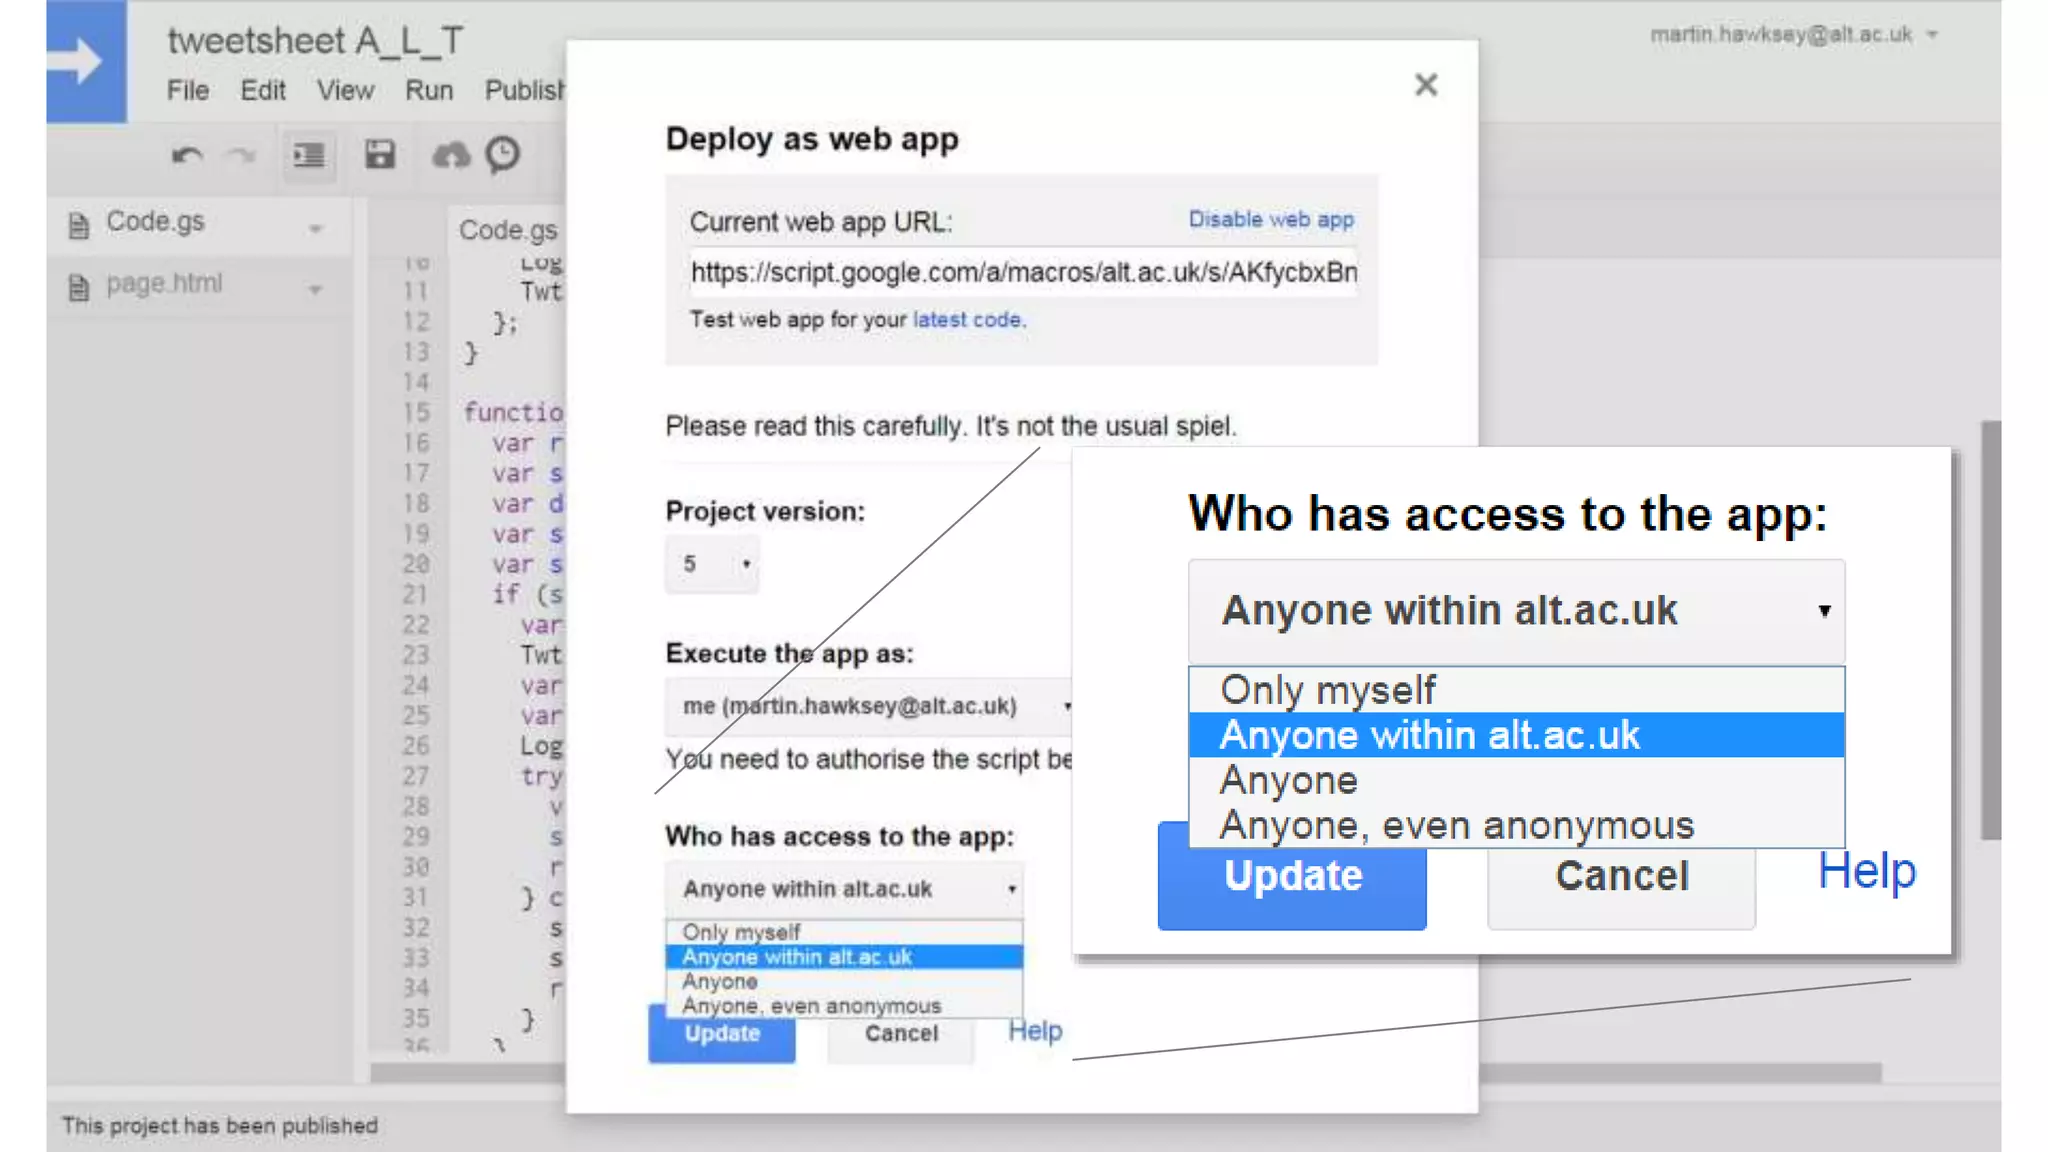The width and height of the screenshot is (2048, 1152).
Task: Click the indent format icon
Action: 308,155
